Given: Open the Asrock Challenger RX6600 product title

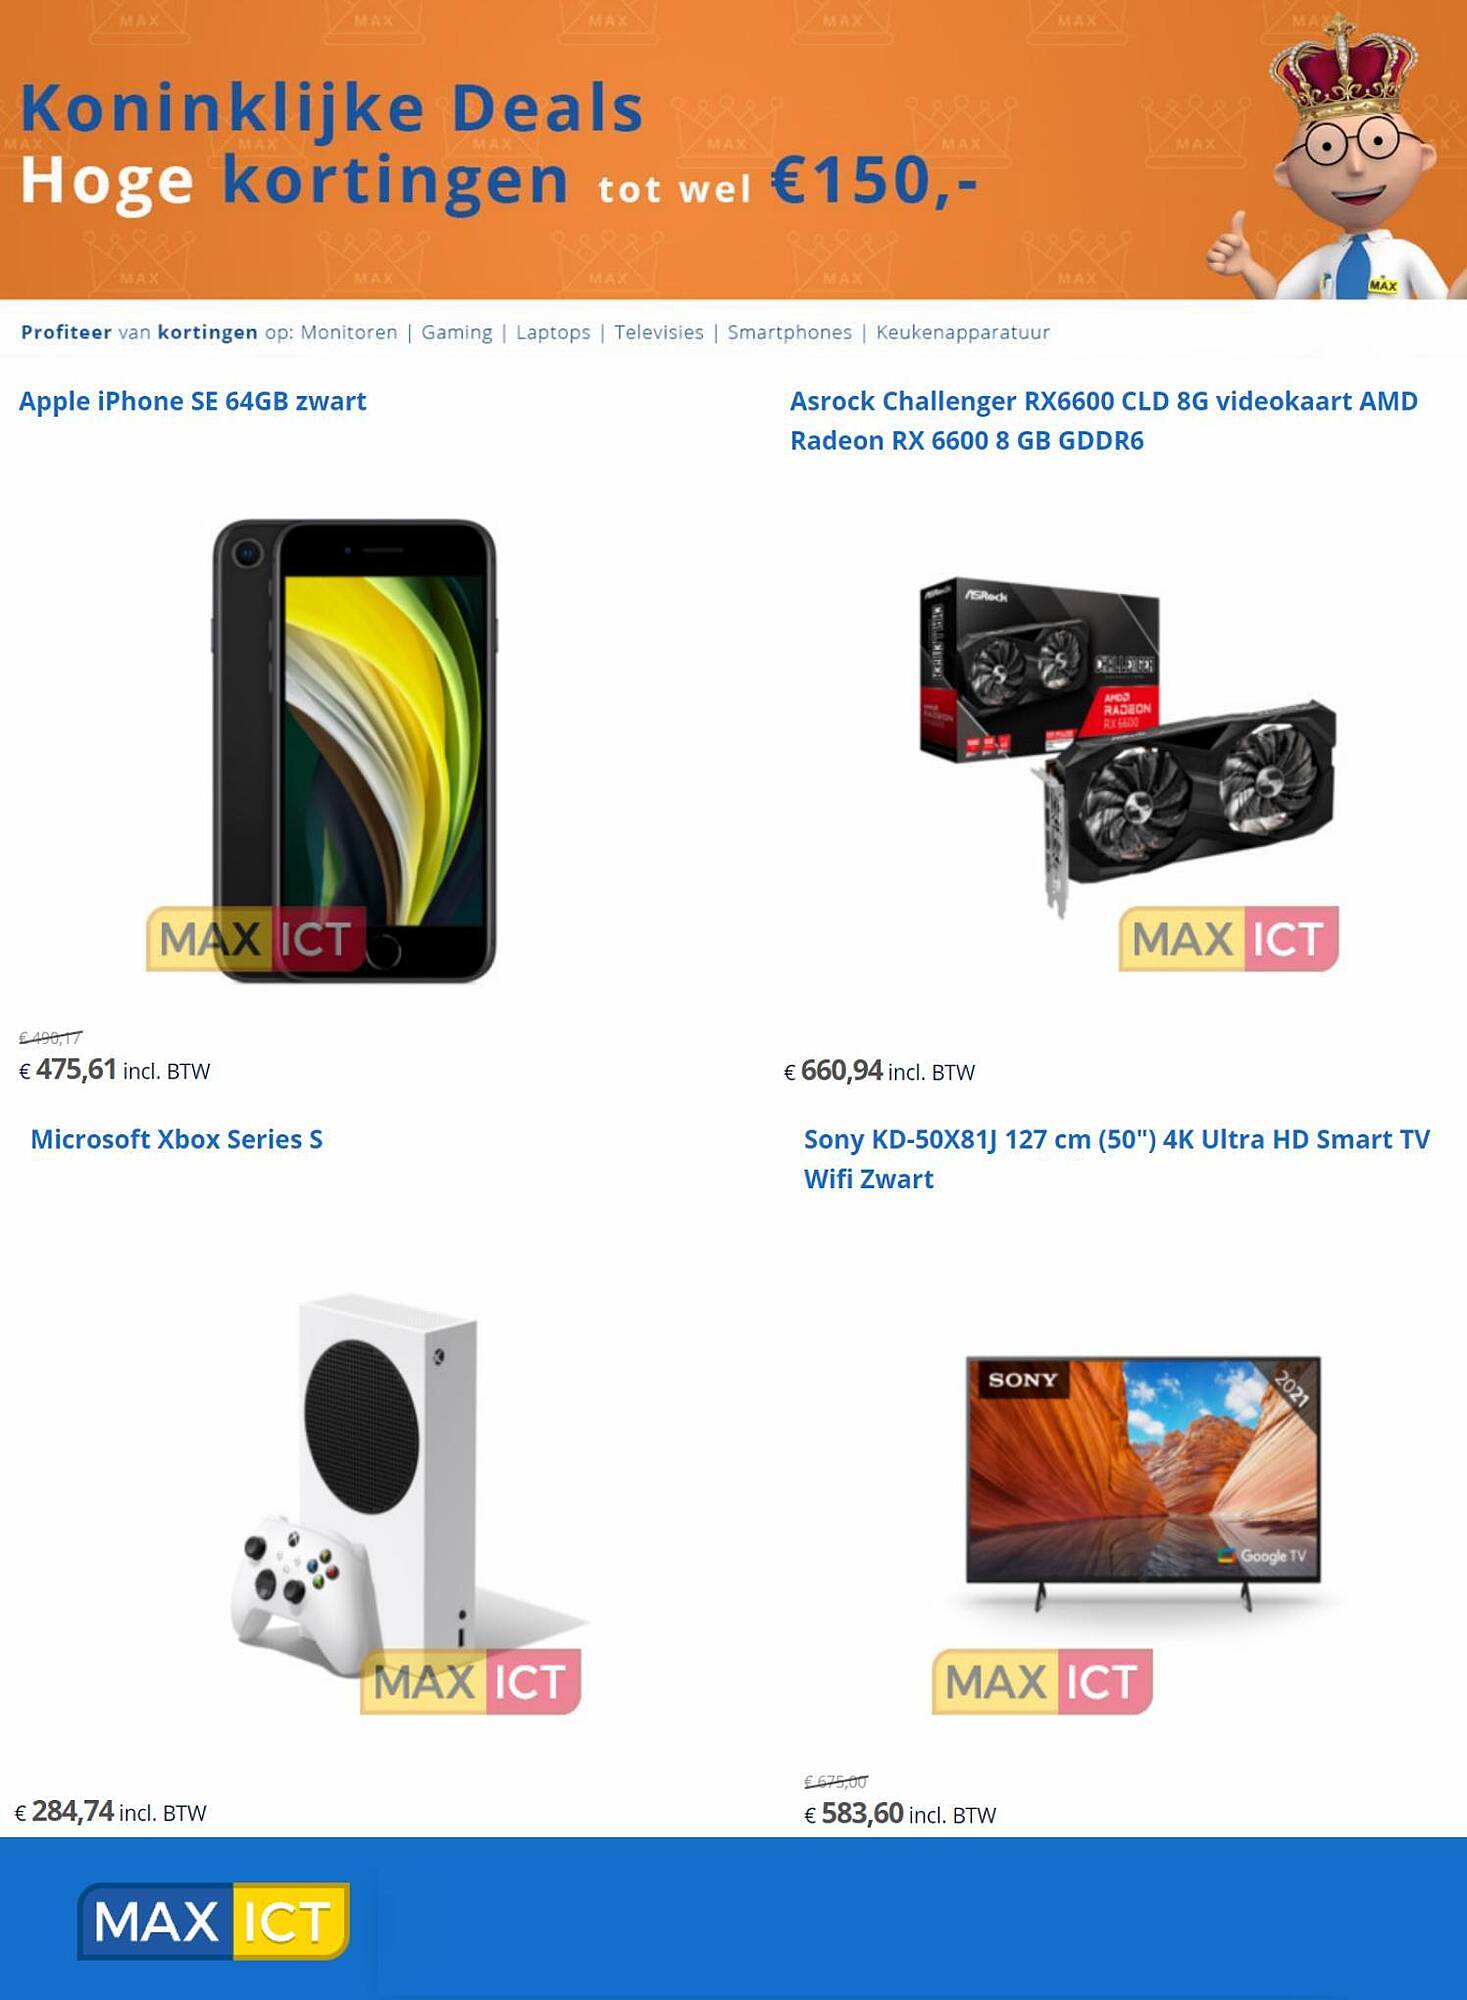Looking at the screenshot, I should (1104, 421).
